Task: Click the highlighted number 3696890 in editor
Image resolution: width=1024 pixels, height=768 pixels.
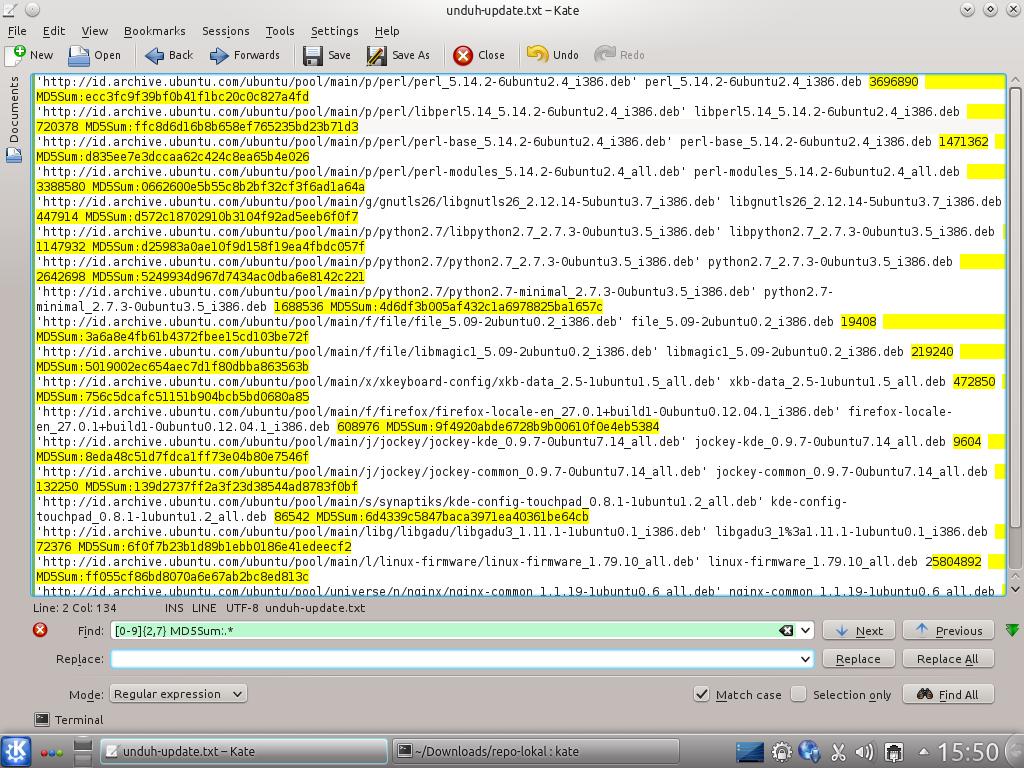Action: pos(893,82)
